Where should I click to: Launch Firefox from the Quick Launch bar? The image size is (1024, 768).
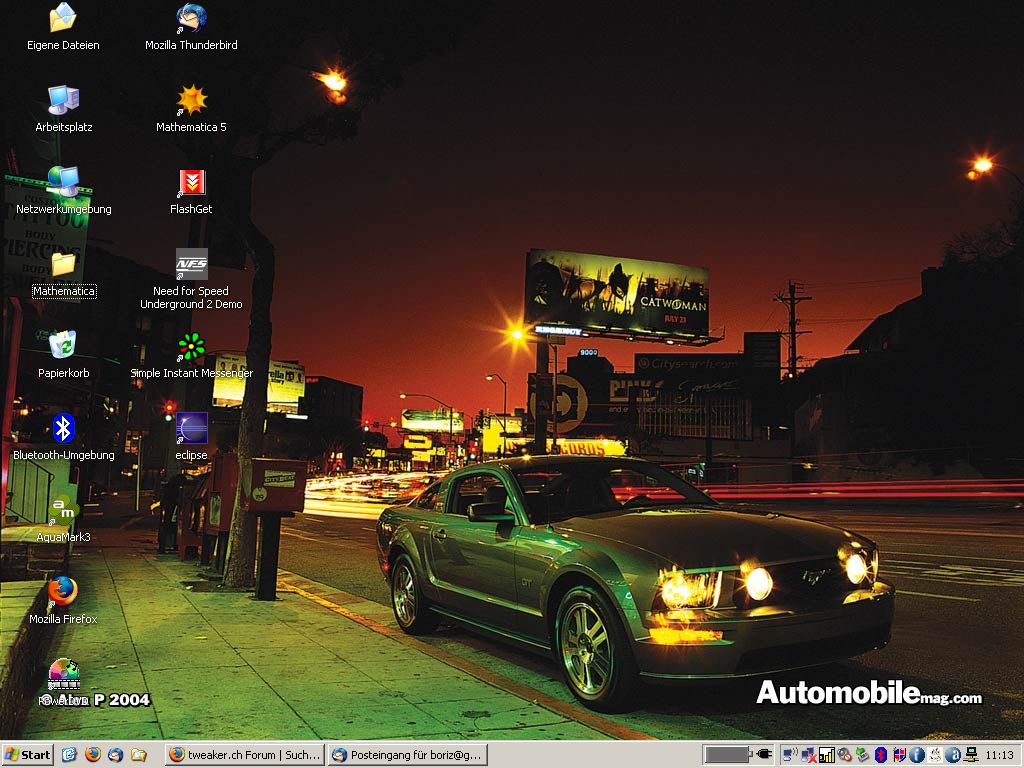coord(93,755)
